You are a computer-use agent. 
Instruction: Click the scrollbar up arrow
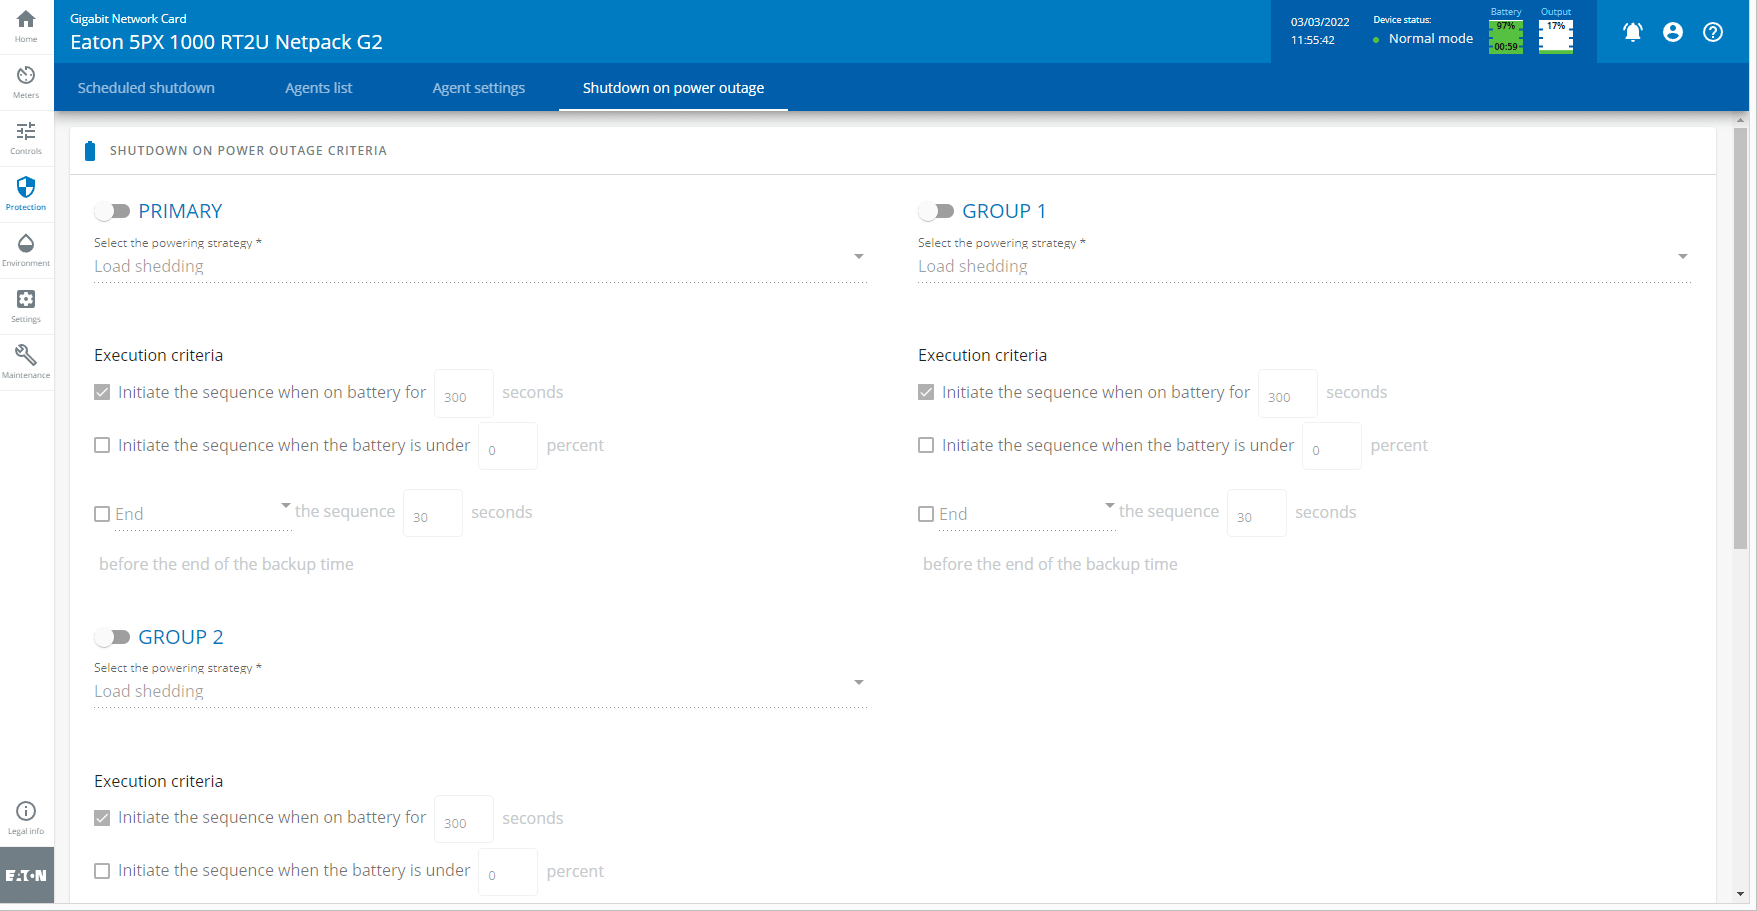click(1740, 120)
